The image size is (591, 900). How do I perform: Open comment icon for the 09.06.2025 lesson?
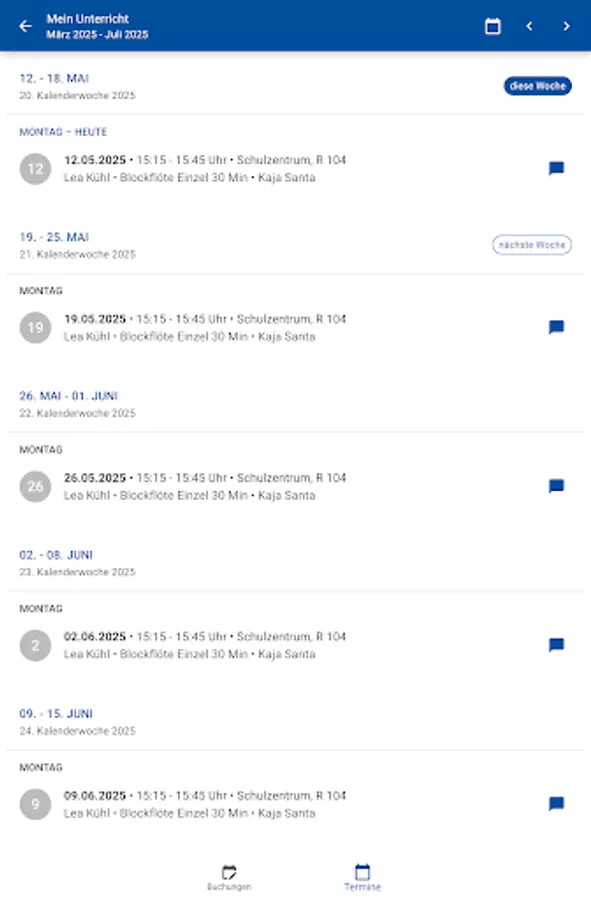[x=556, y=803]
